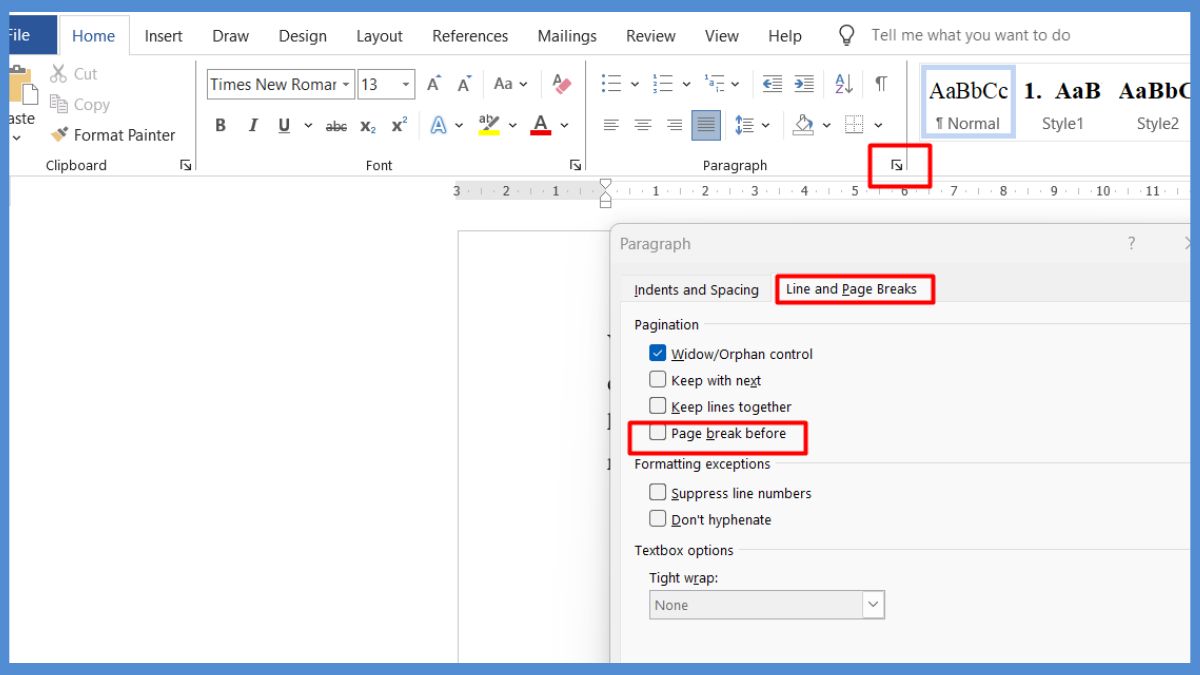Image resolution: width=1200 pixels, height=675 pixels.
Task: Click the Shading paint bucket icon
Action: click(803, 125)
